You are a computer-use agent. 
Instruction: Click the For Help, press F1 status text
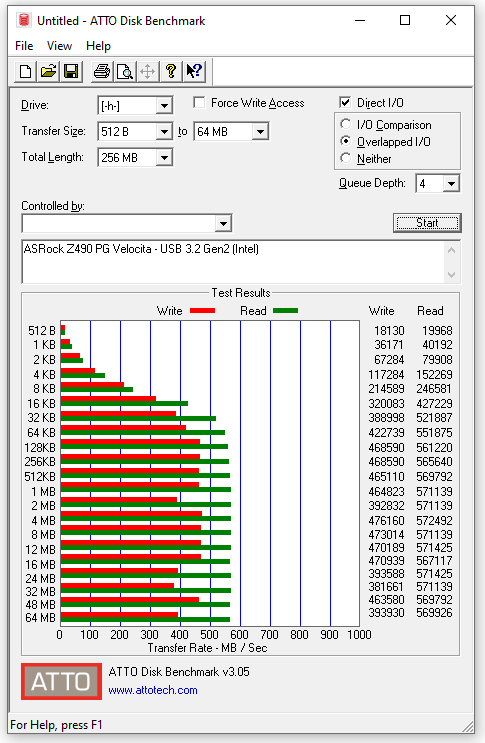pos(56,725)
